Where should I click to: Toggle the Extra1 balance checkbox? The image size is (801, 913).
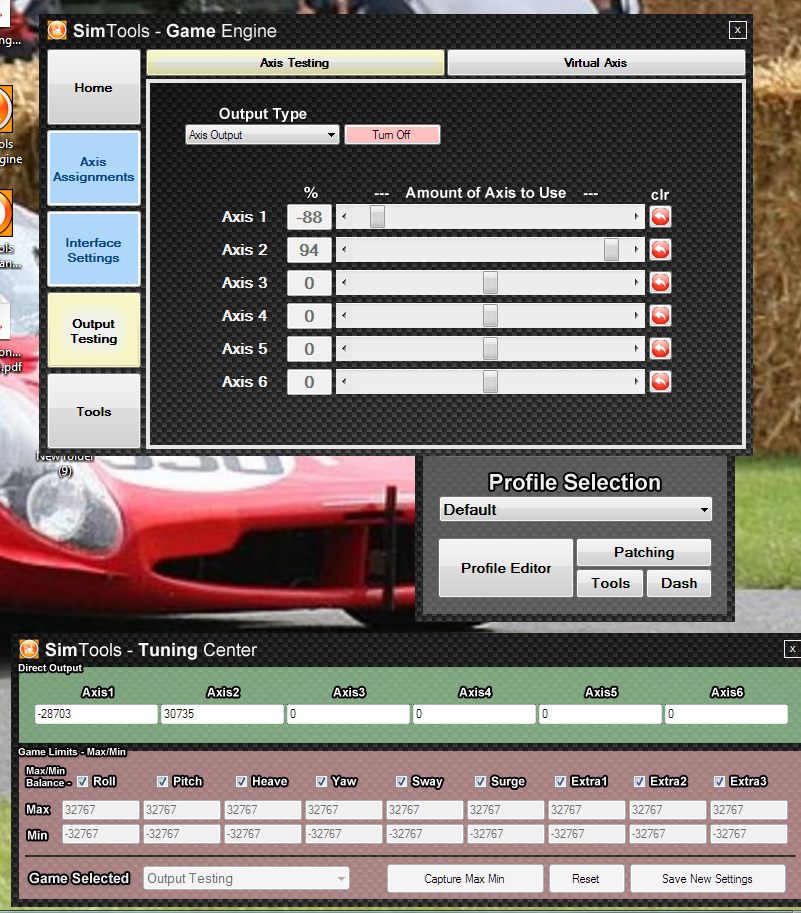560,781
